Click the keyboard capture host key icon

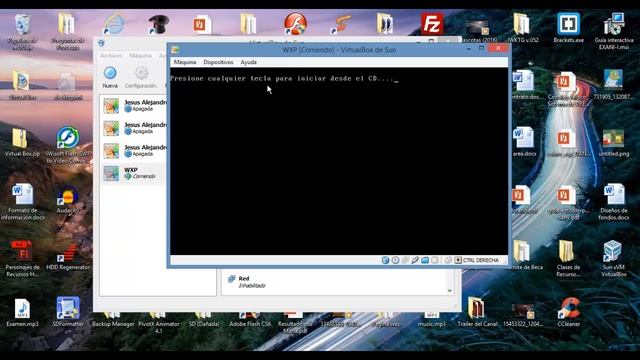pos(458,260)
